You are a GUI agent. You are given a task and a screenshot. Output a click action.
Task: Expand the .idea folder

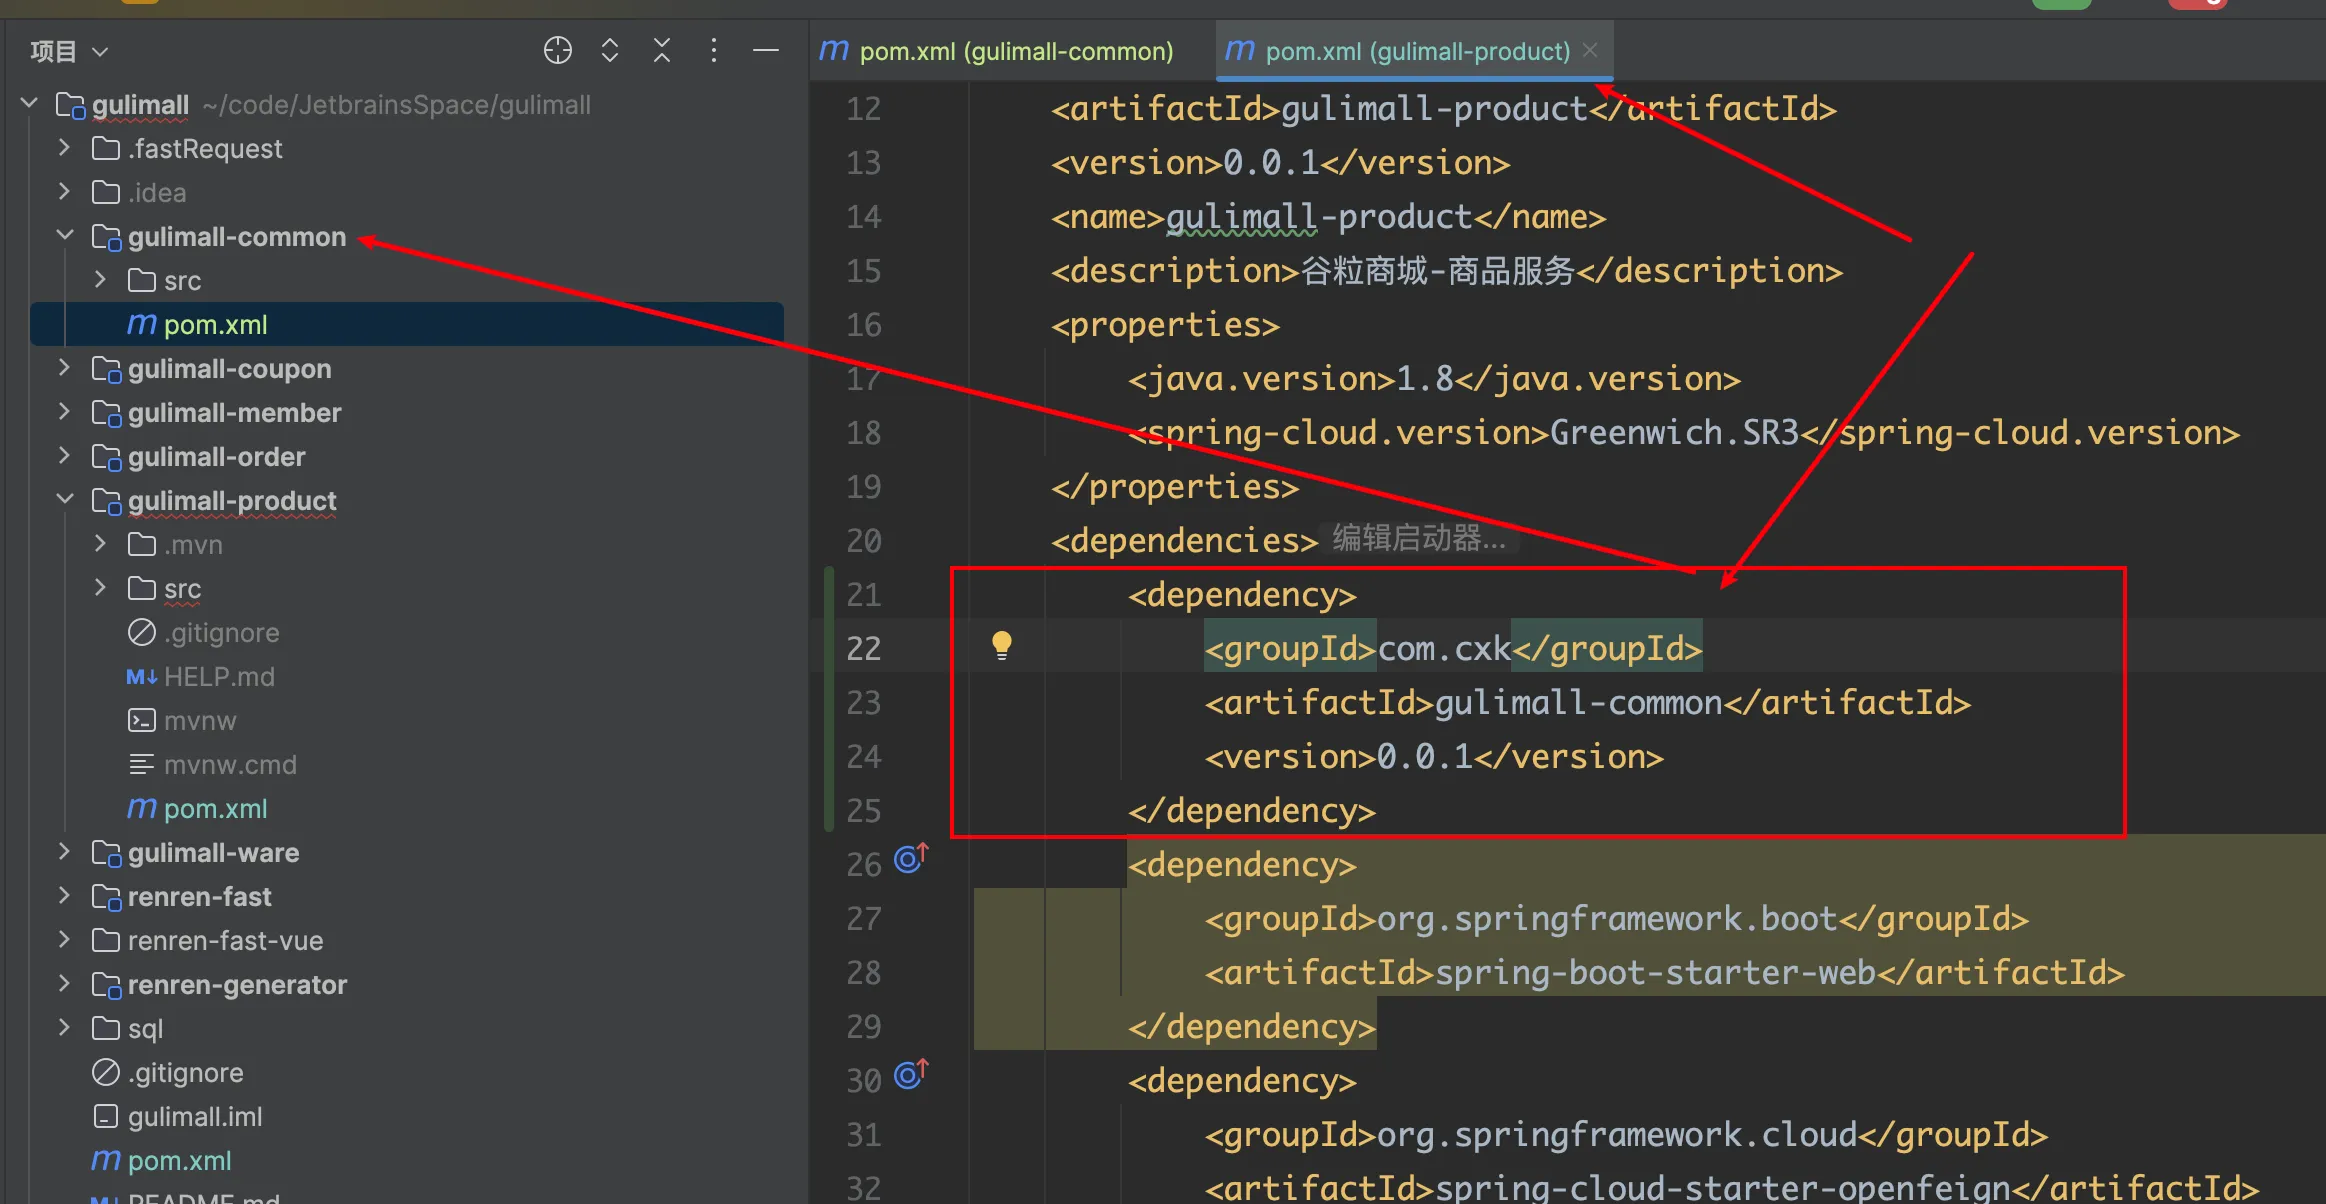pyautogui.click(x=65, y=191)
